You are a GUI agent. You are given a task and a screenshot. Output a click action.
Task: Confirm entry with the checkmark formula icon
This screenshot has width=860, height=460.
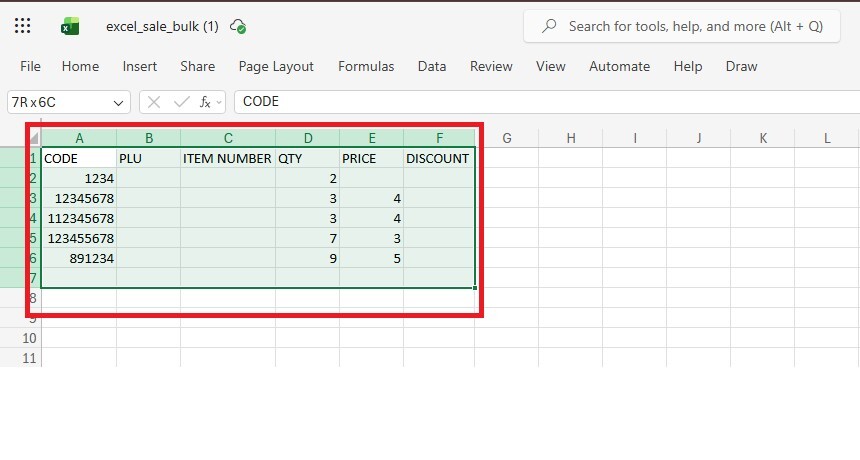181,102
